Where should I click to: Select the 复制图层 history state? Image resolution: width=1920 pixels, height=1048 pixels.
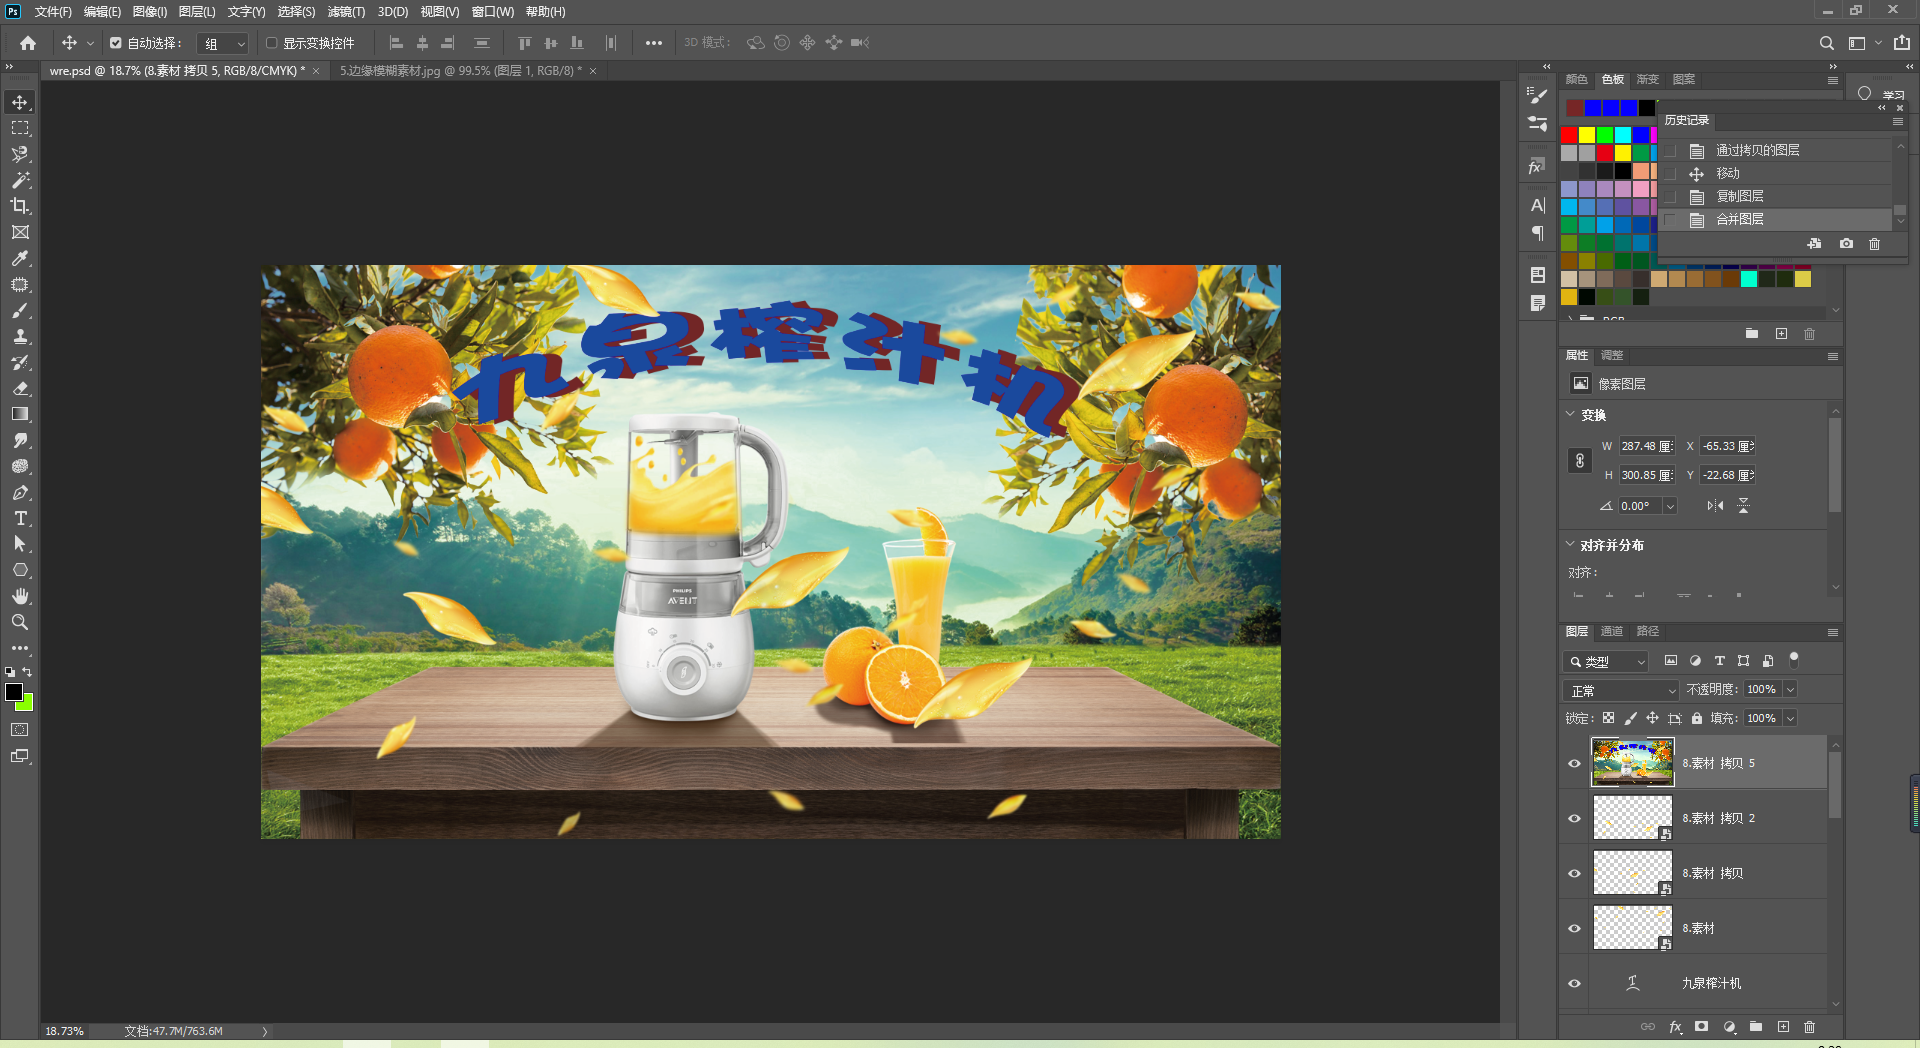pos(1777,196)
